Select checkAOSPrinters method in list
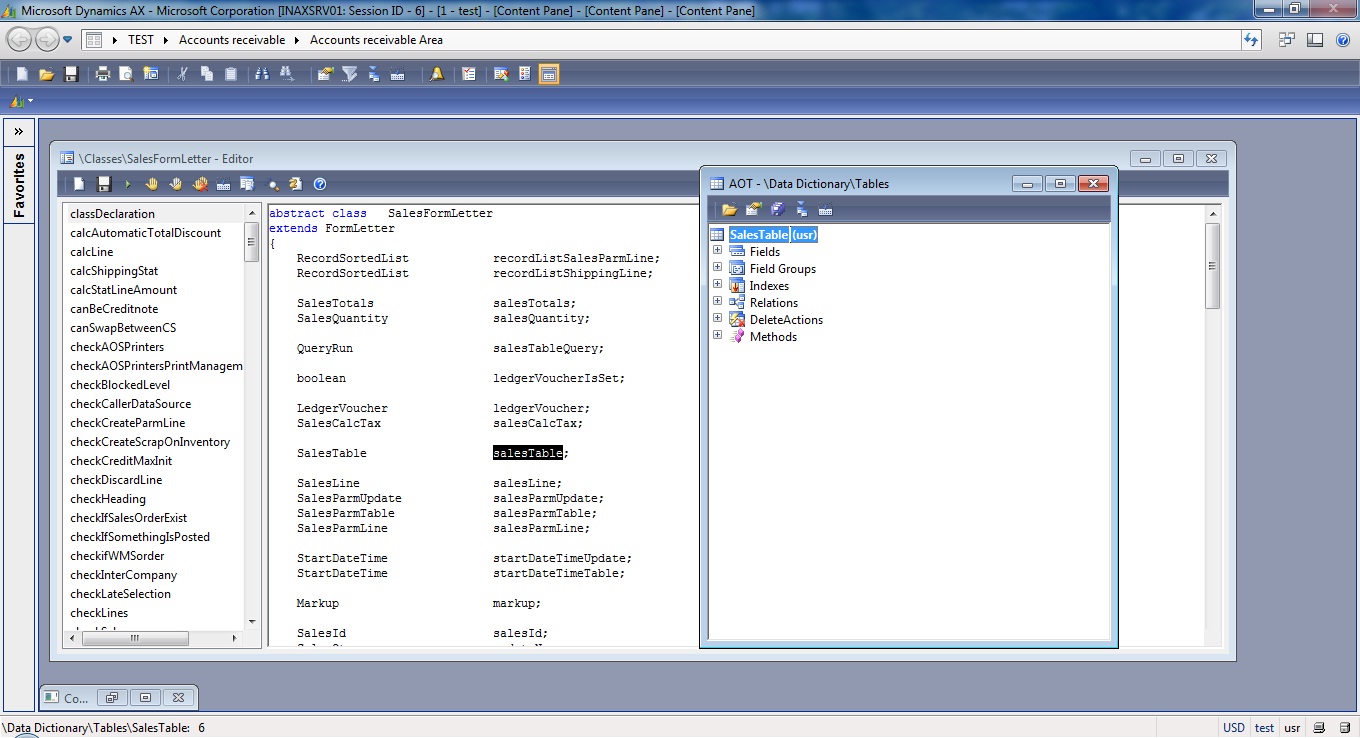Image resolution: width=1360 pixels, height=738 pixels. click(x=154, y=347)
